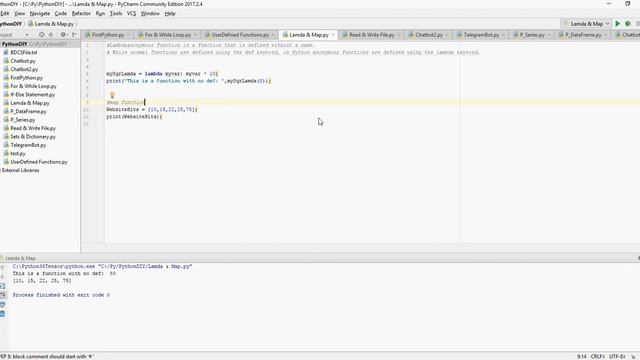This screenshot has height=360, width=640.
Task: Switch to Read & Write File.py tab
Action: point(371,35)
